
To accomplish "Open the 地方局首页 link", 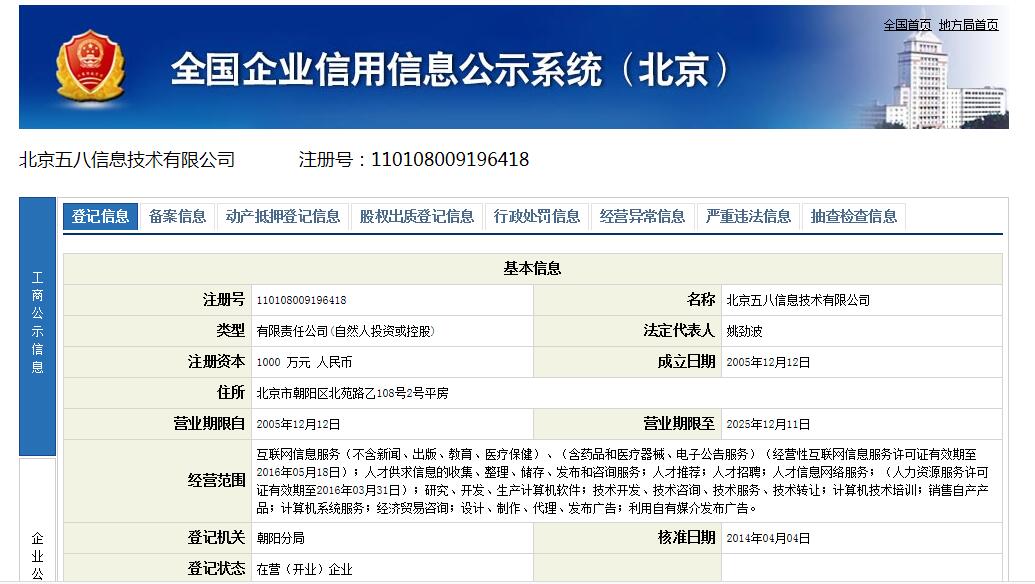I will point(968,25).
